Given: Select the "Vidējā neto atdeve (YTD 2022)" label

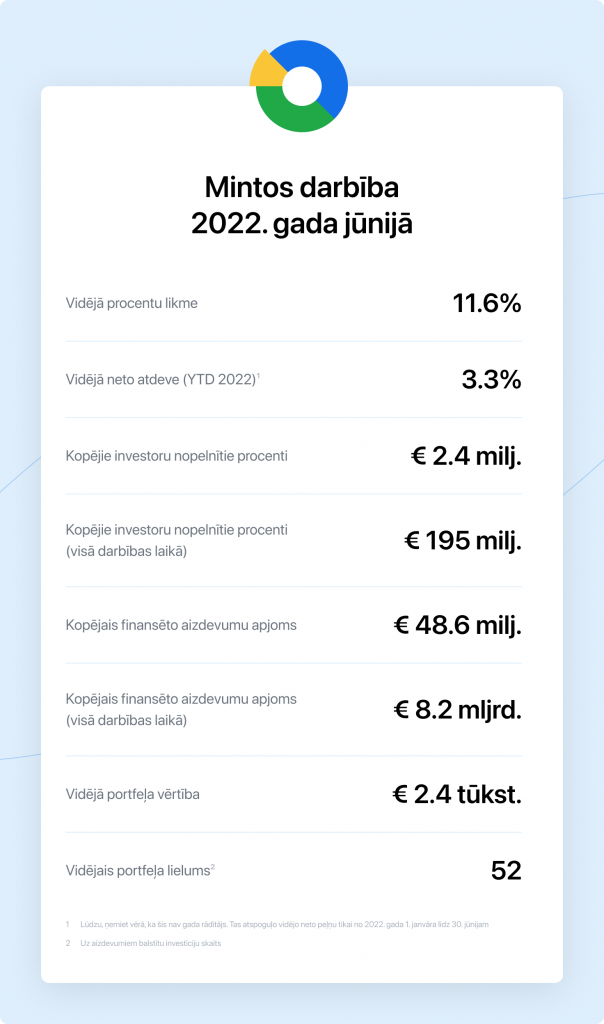Looking at the screenshot, I should 162,380.
